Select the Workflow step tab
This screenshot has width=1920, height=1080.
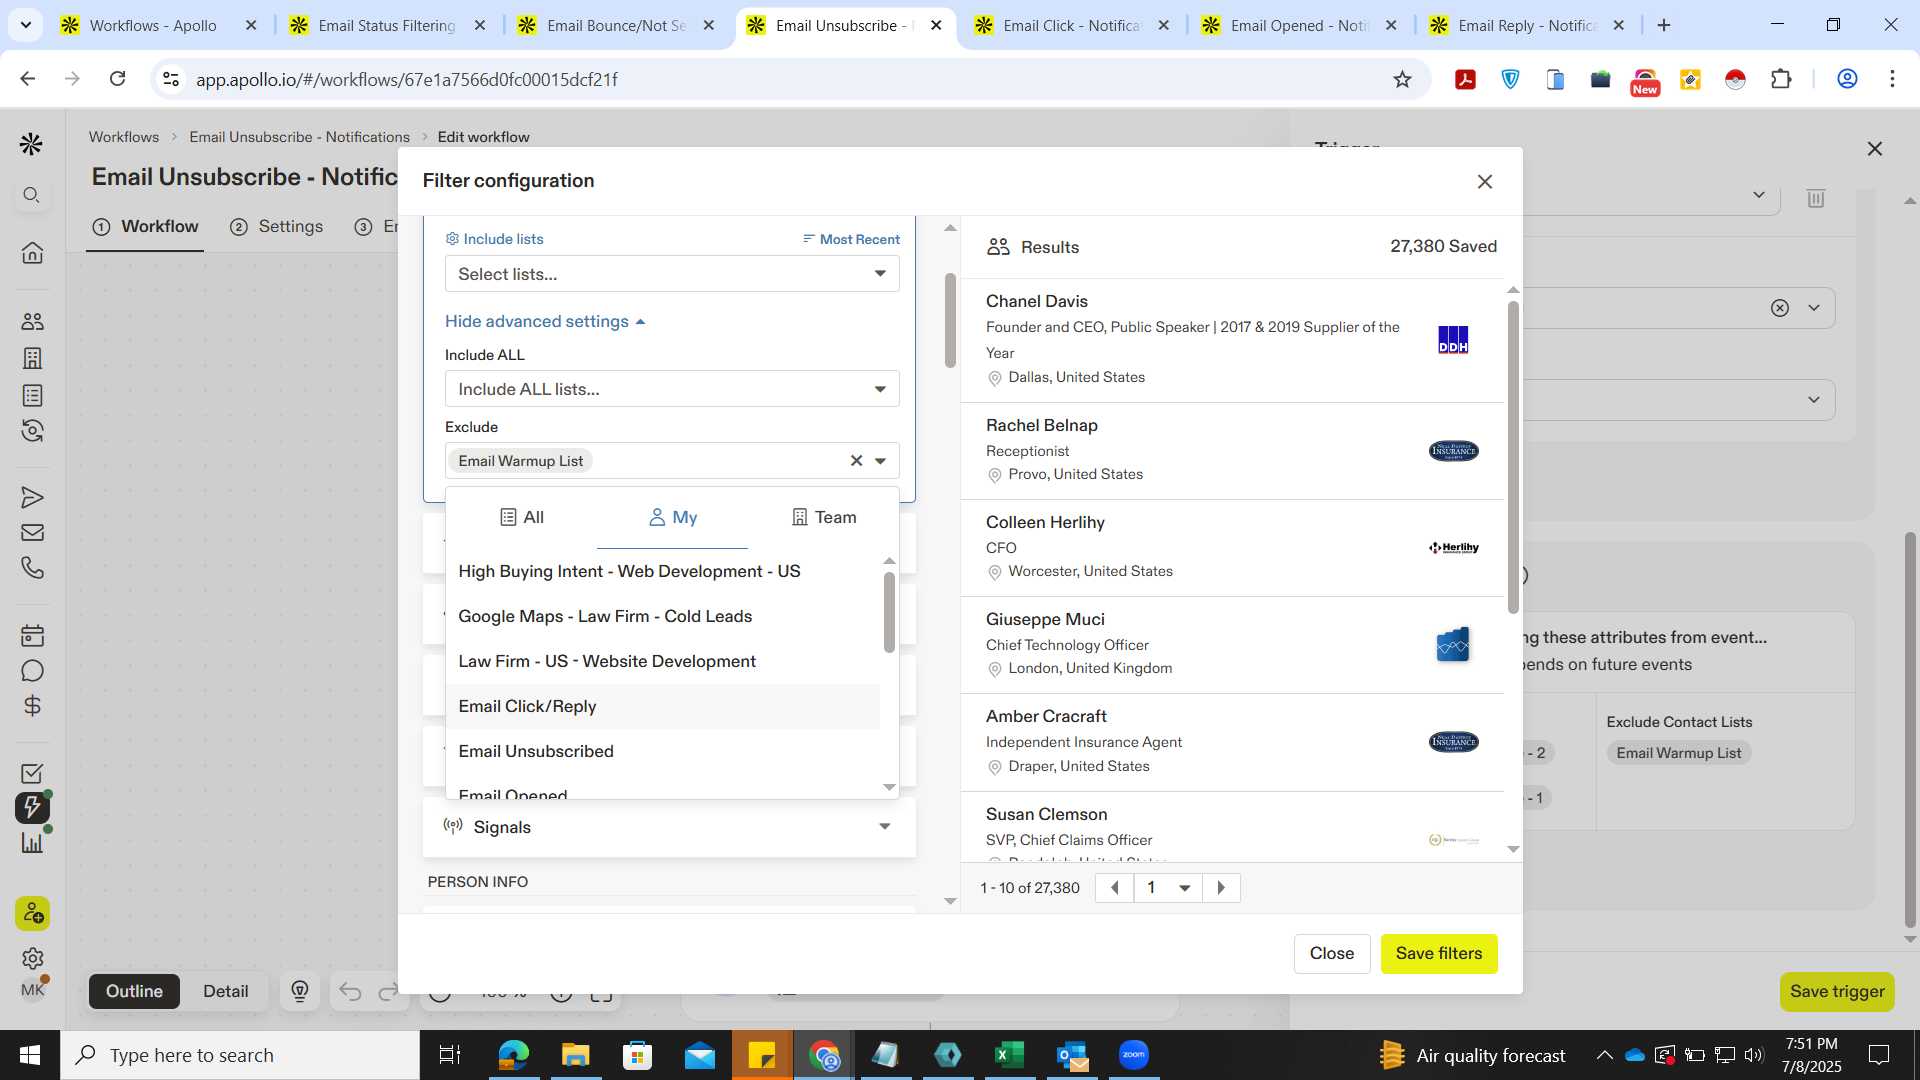(x=145, y=226)
